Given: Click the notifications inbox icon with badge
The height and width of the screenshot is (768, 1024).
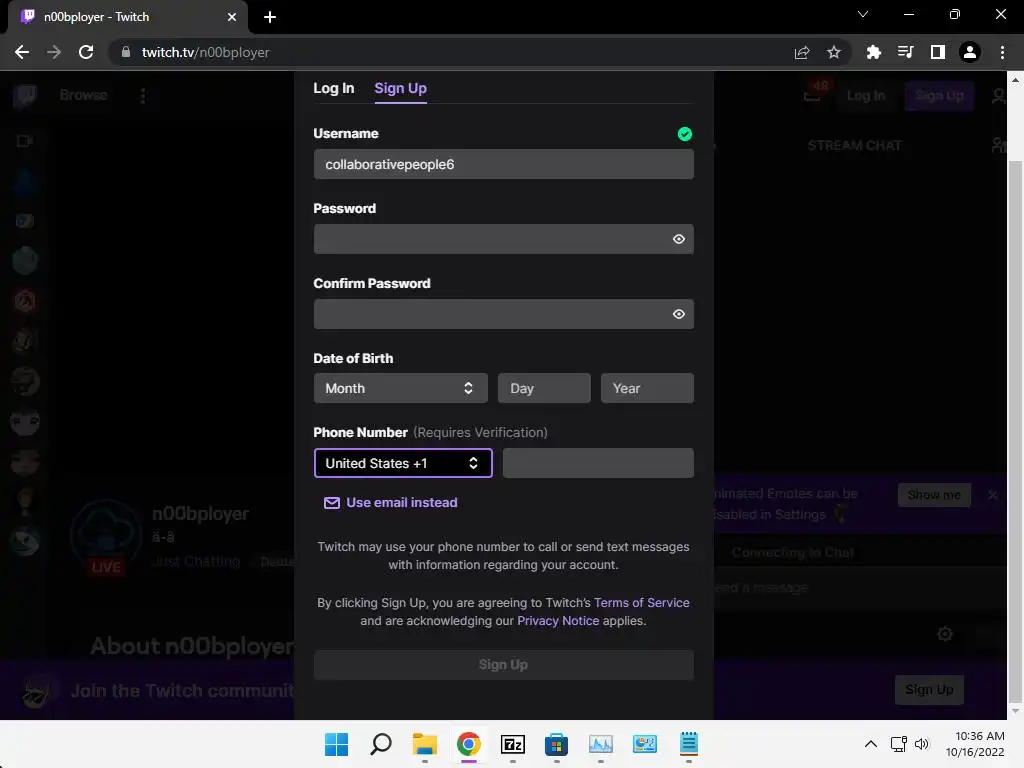Looking at the screenshot, I should [x=812, y=94].
